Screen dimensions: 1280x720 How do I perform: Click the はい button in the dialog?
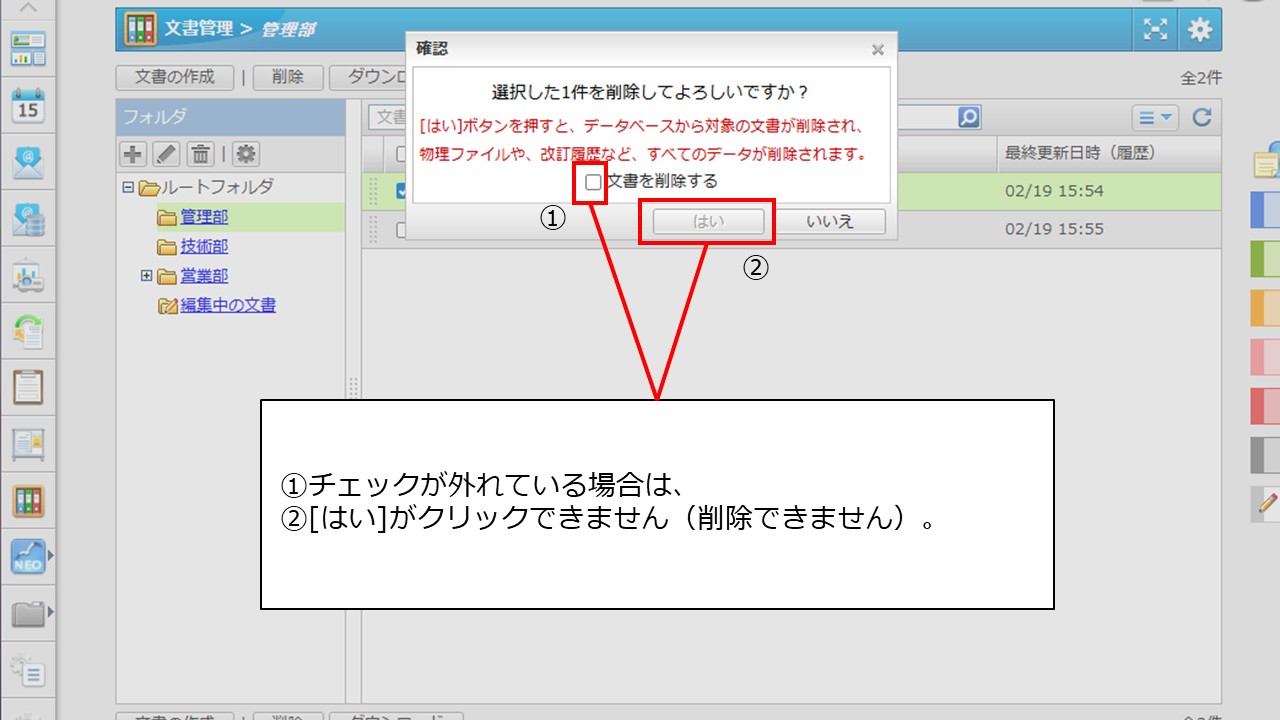click(708, 222)
